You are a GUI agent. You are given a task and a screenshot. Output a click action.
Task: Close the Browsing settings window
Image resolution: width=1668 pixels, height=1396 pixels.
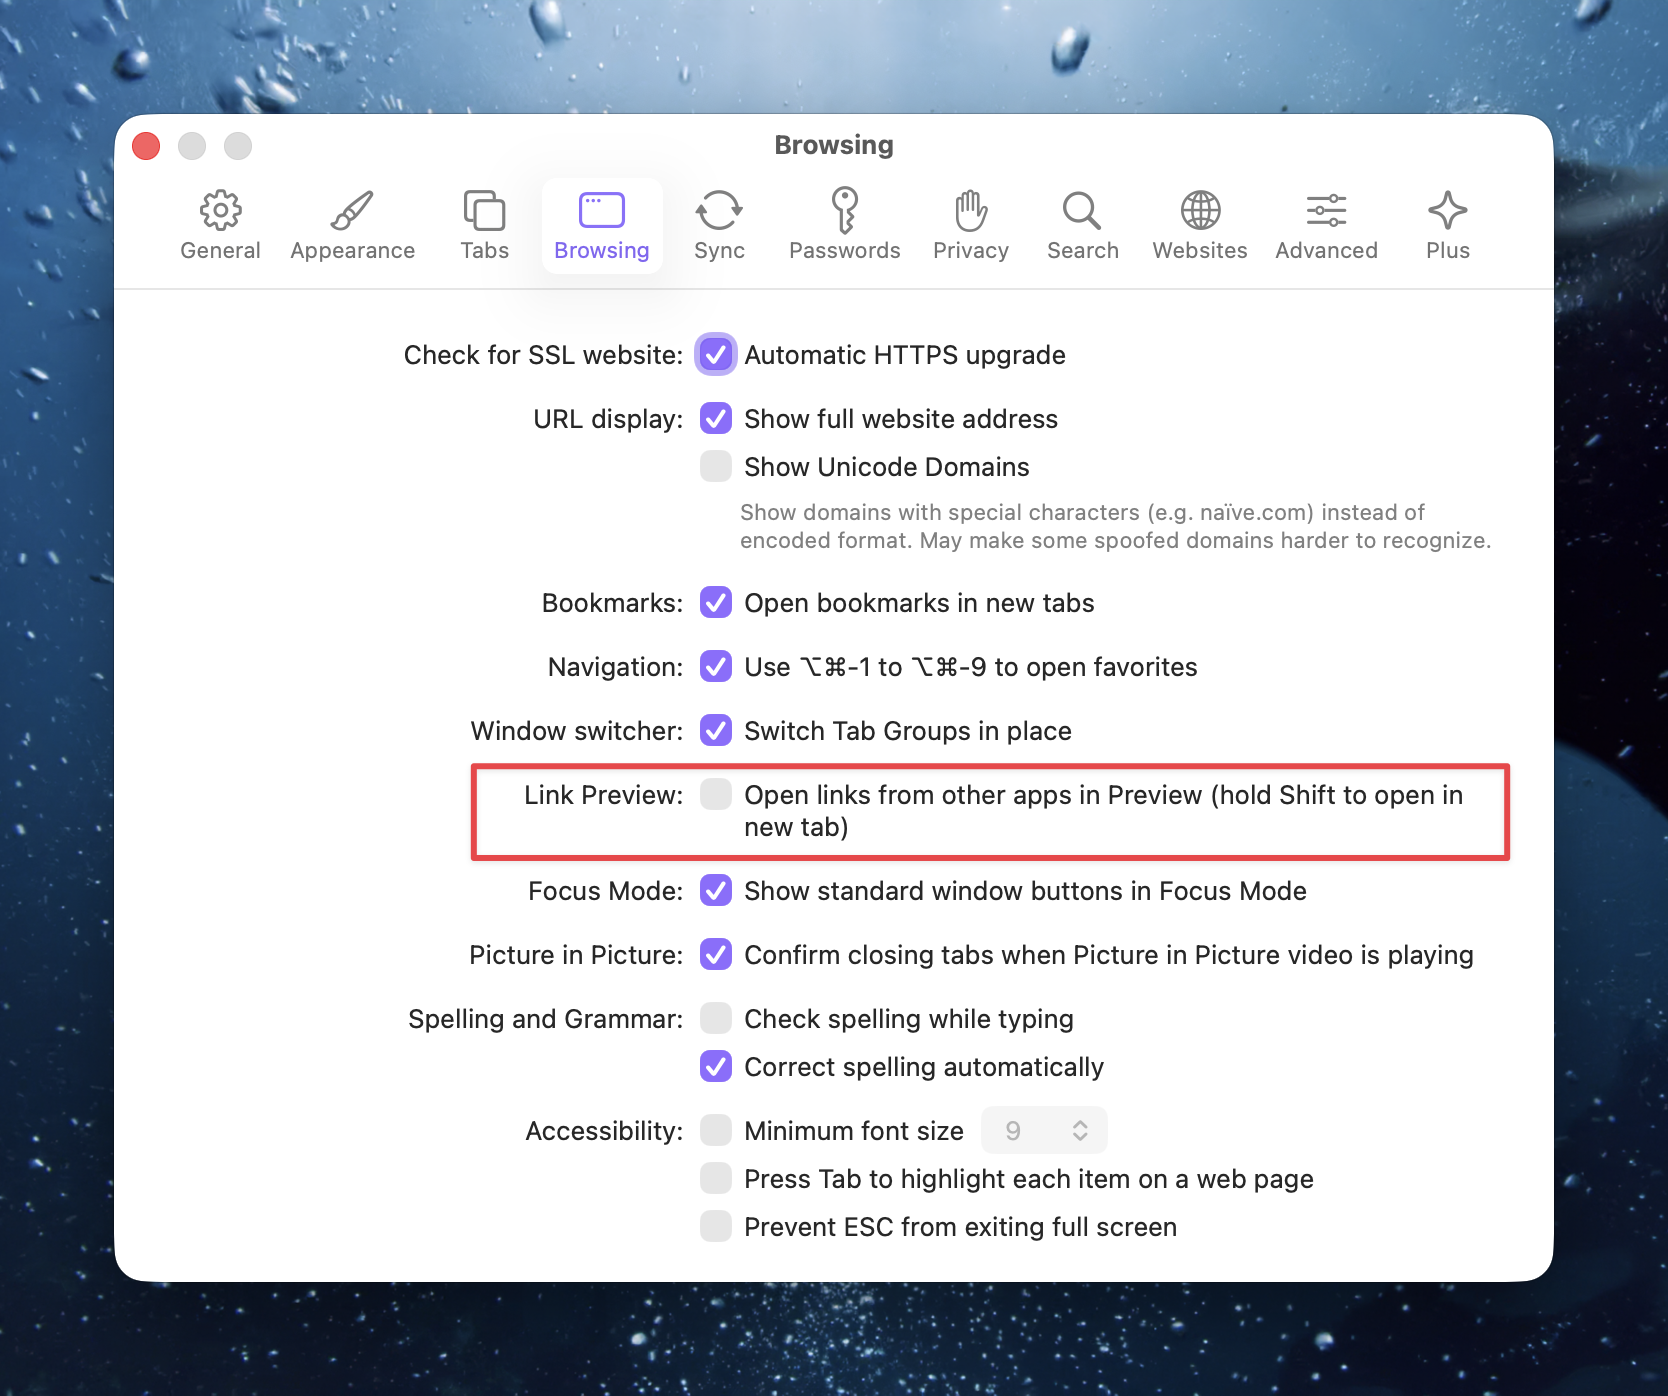click(x=147, y=146)
